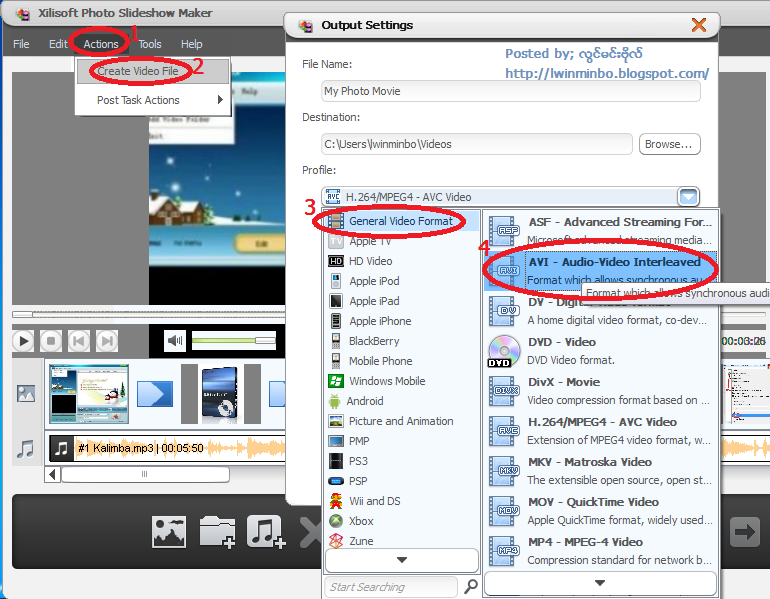This screenshot has width=770, height=599.
Task: Open the Actions menu
Action: point(101,44)
